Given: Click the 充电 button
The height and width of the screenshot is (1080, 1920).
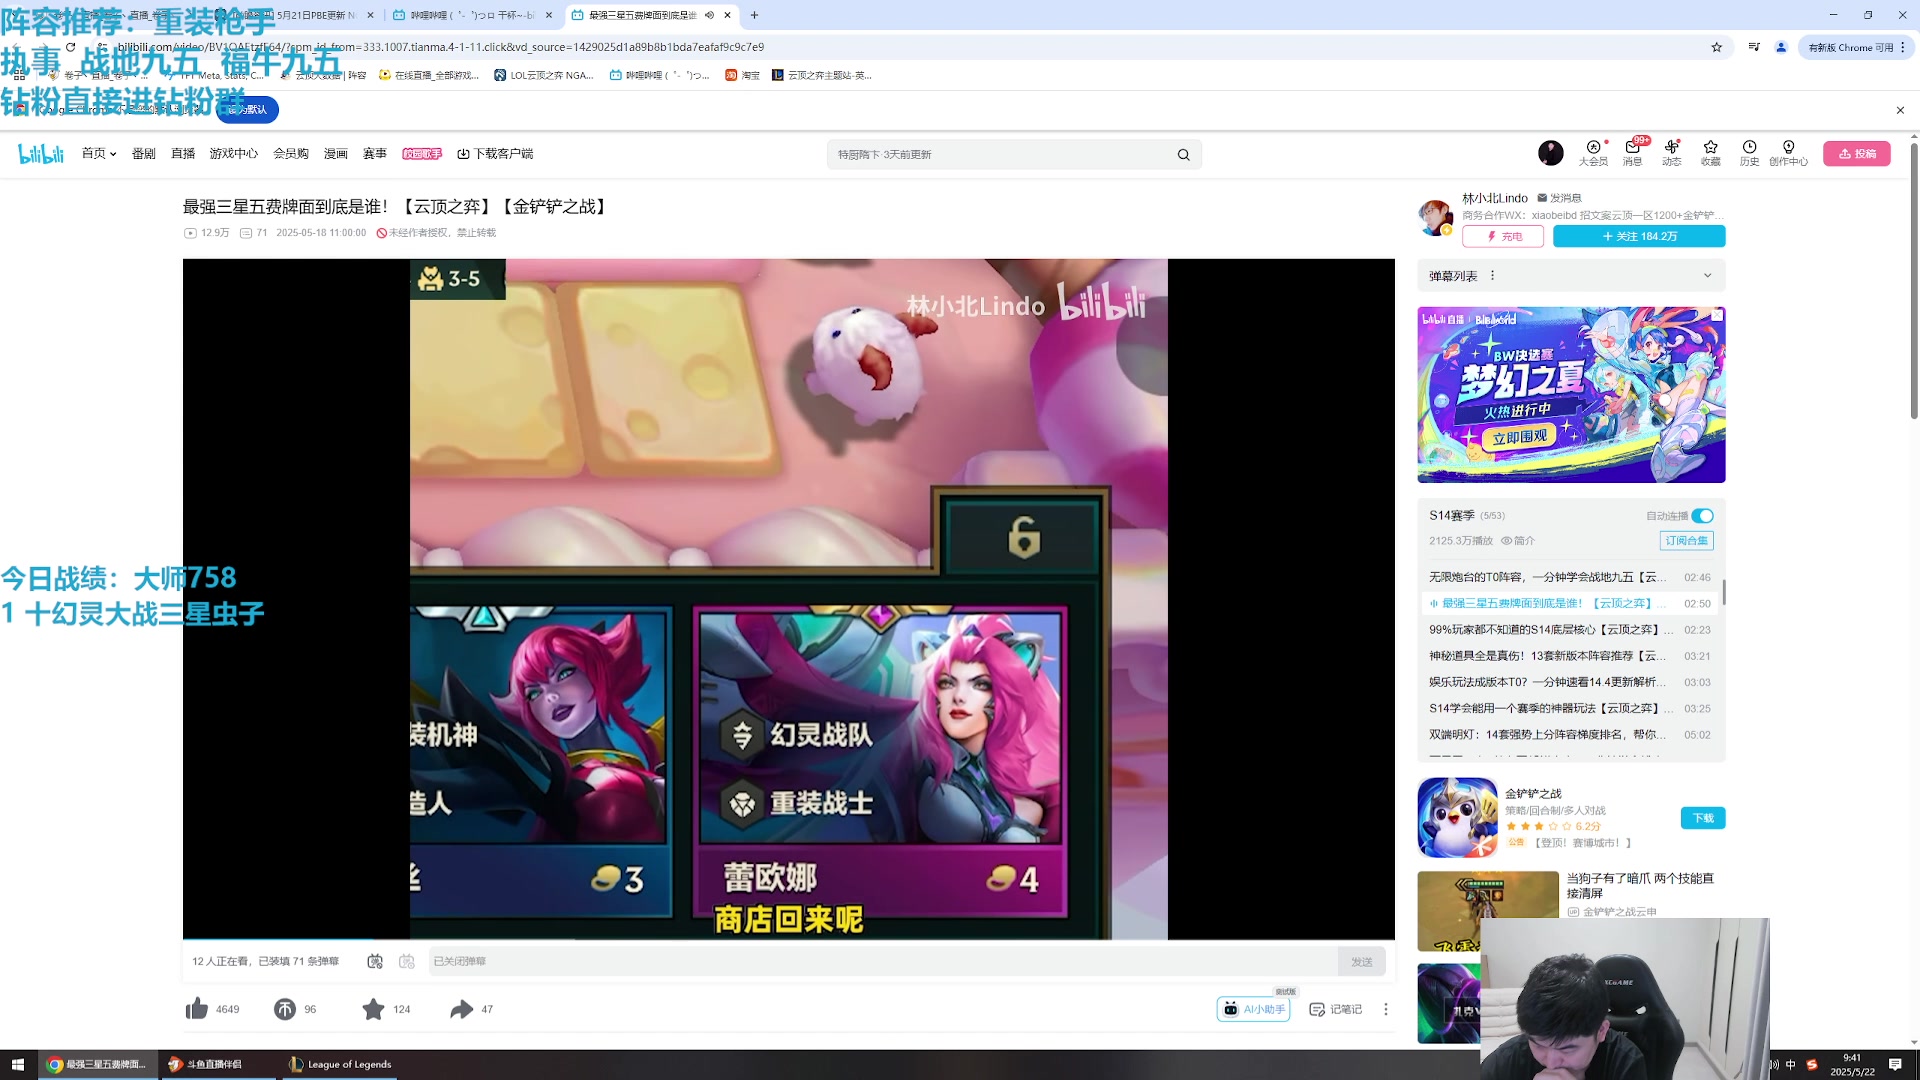Looking at the screenshot, I should [x=1503, y=236].
